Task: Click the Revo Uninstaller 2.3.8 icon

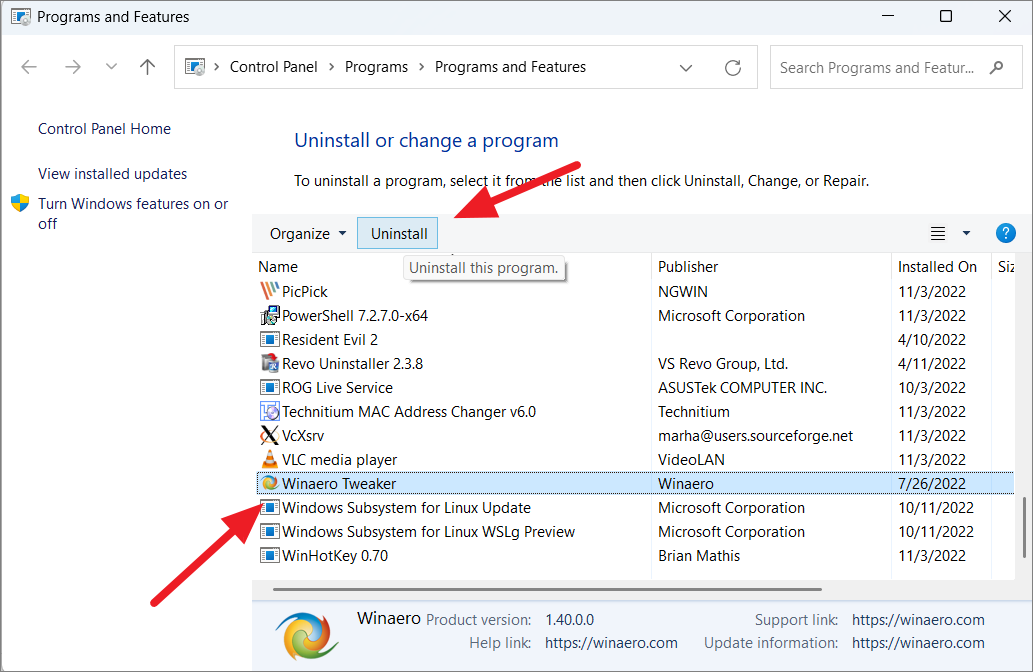Action: tap(269, 363)
